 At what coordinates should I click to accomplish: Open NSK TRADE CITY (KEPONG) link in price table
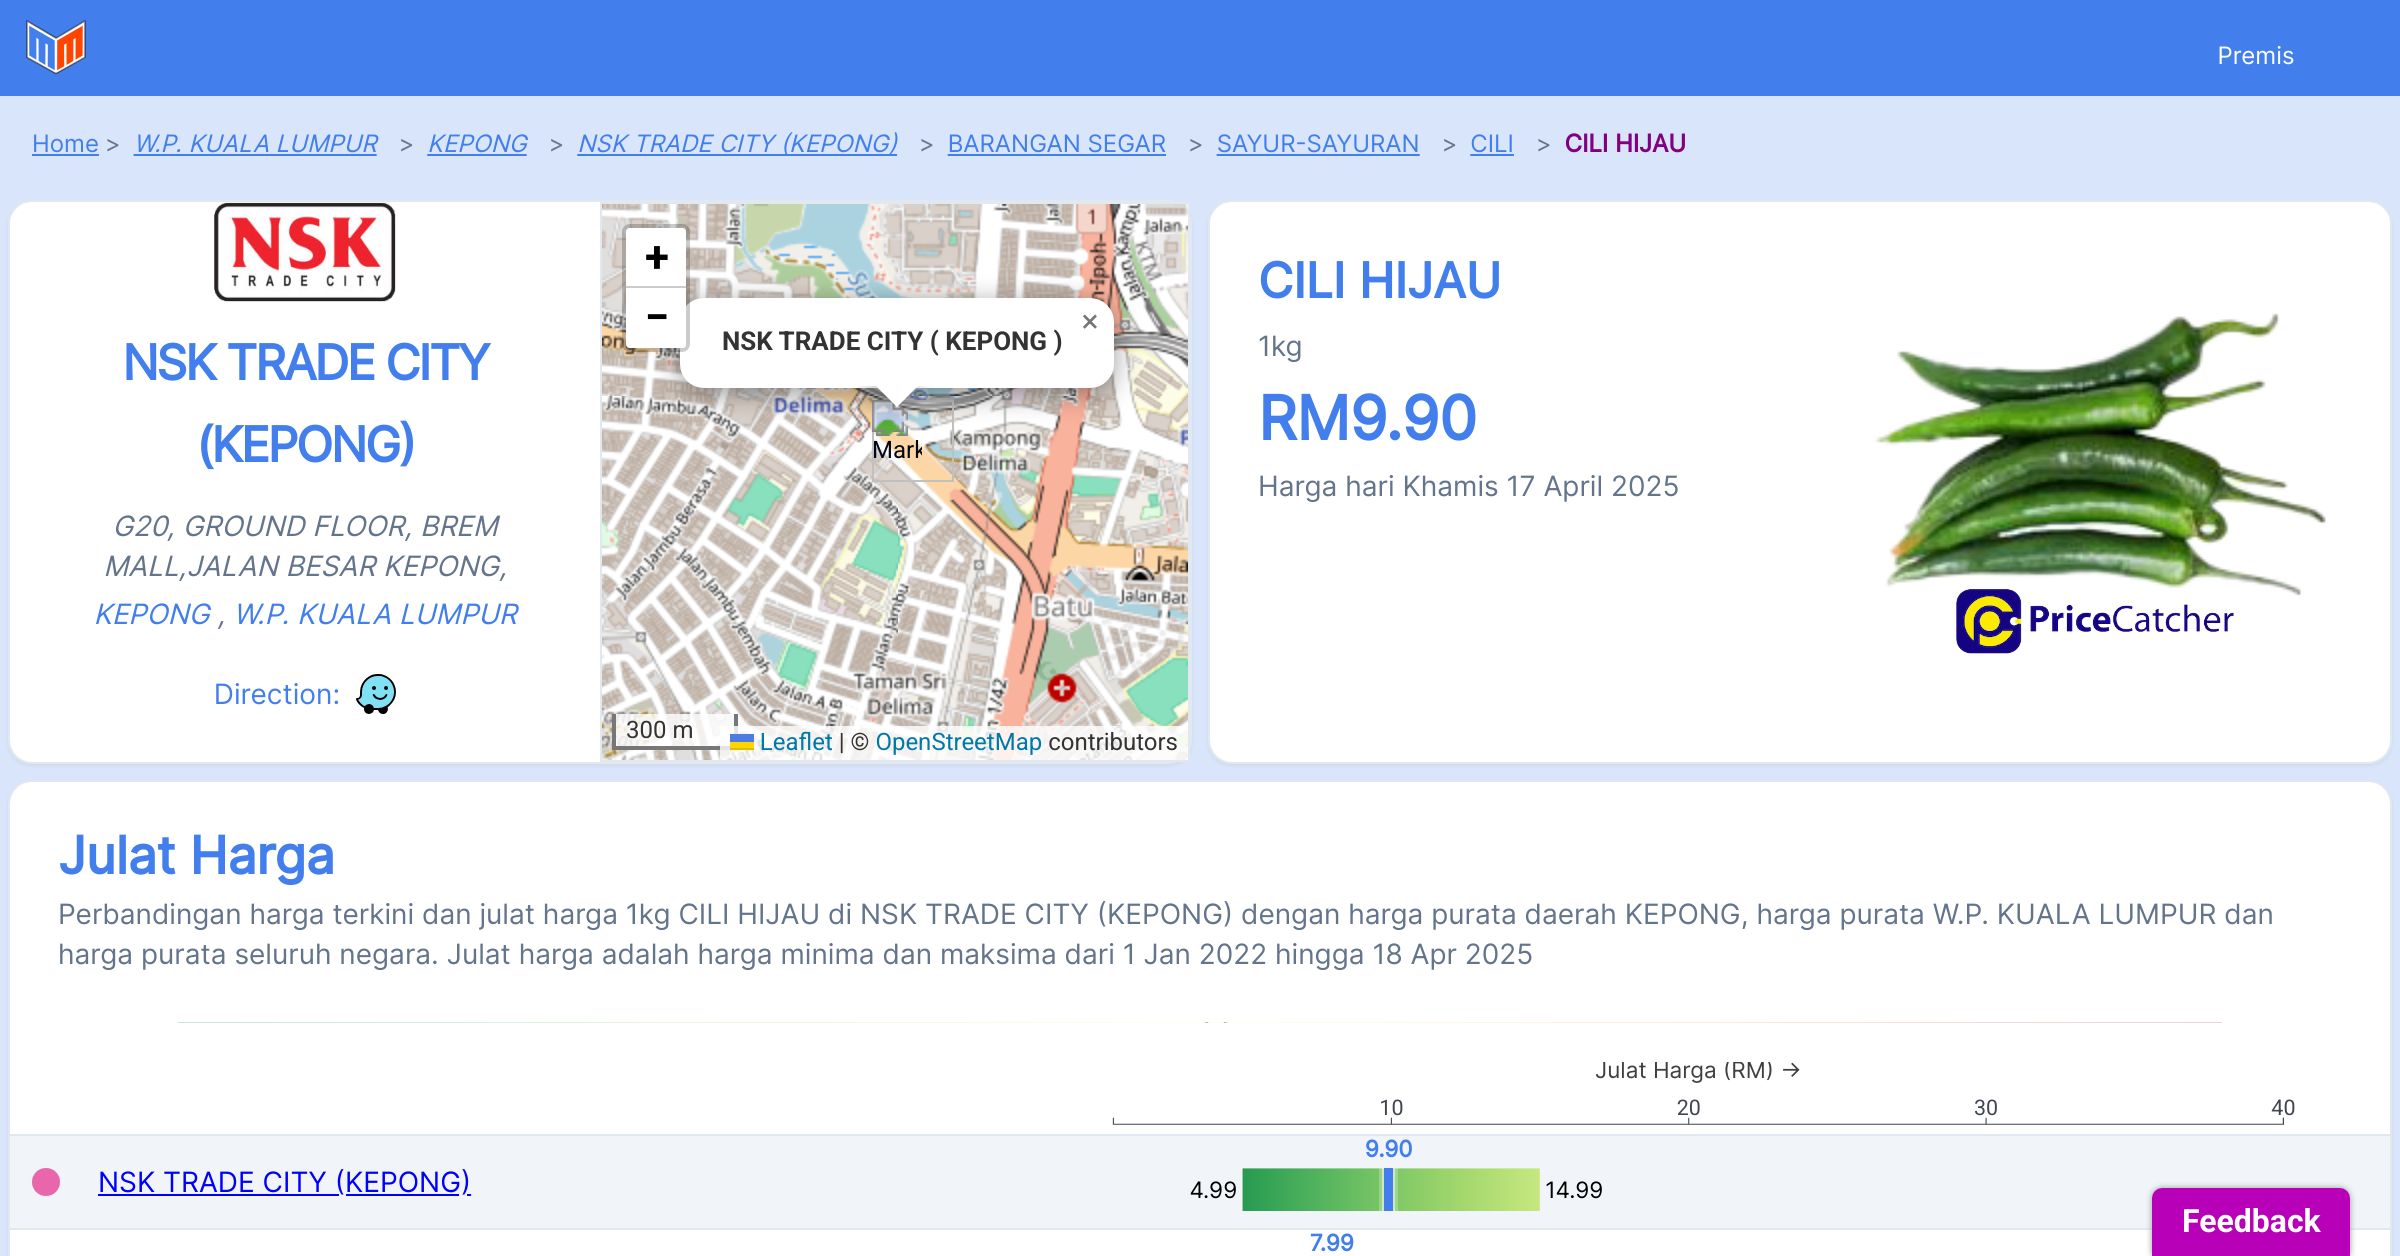(284, 1182)
